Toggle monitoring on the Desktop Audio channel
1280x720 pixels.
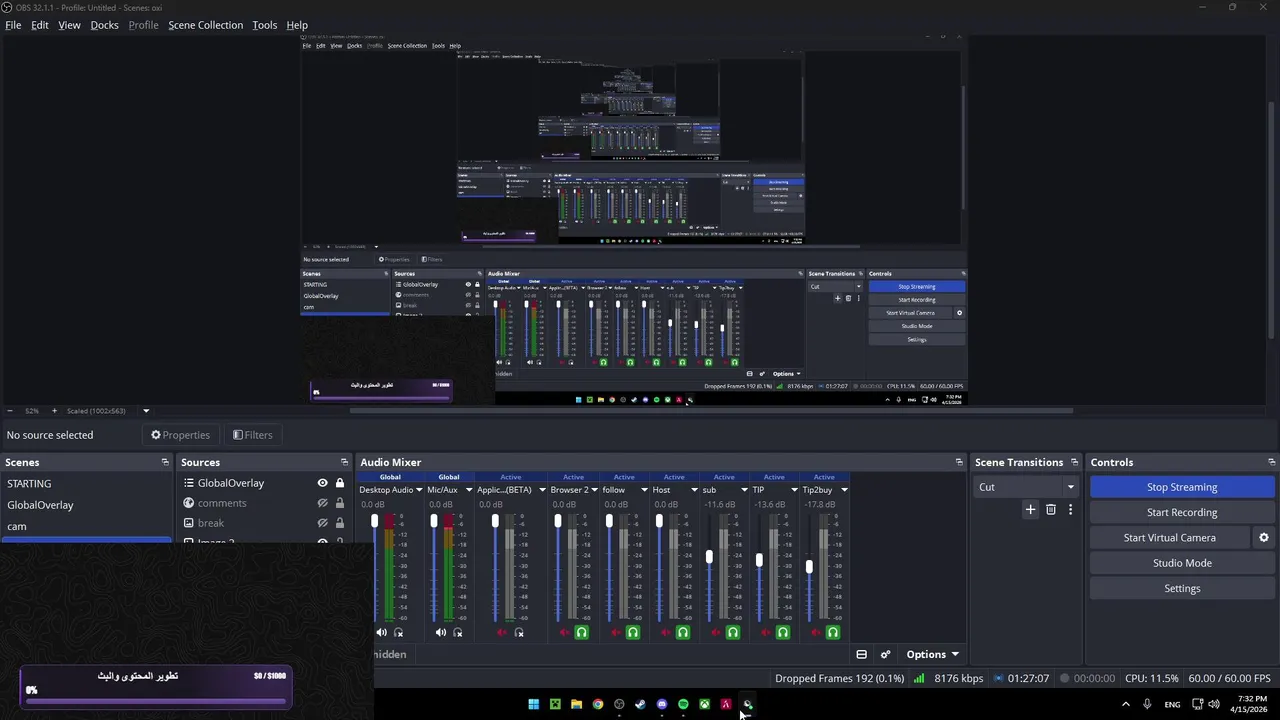pyautogui.click(x=398, y=632)
